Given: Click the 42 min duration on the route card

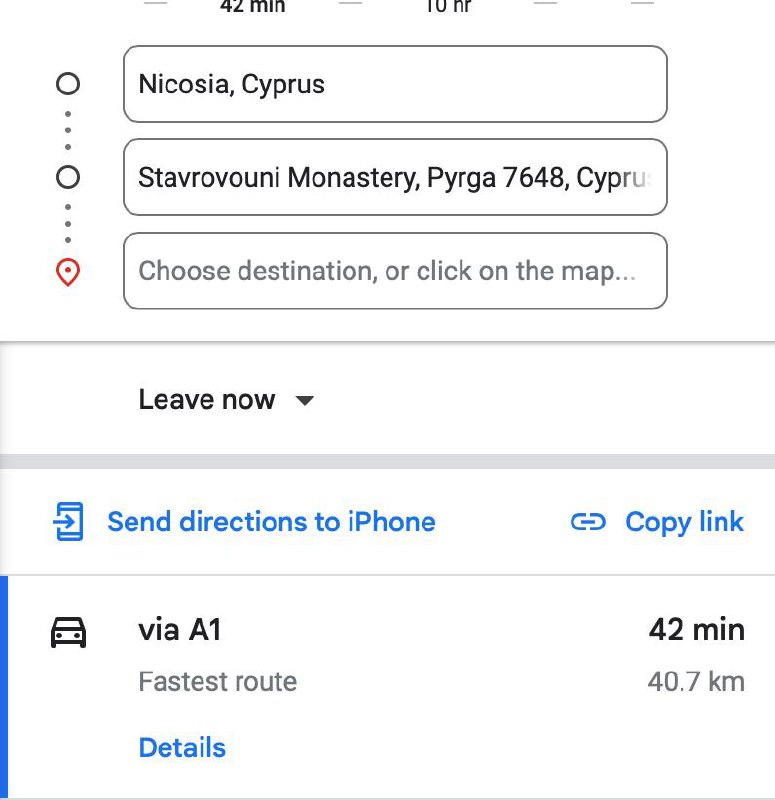Looking at the screenshot, I should tap(697, 630).
